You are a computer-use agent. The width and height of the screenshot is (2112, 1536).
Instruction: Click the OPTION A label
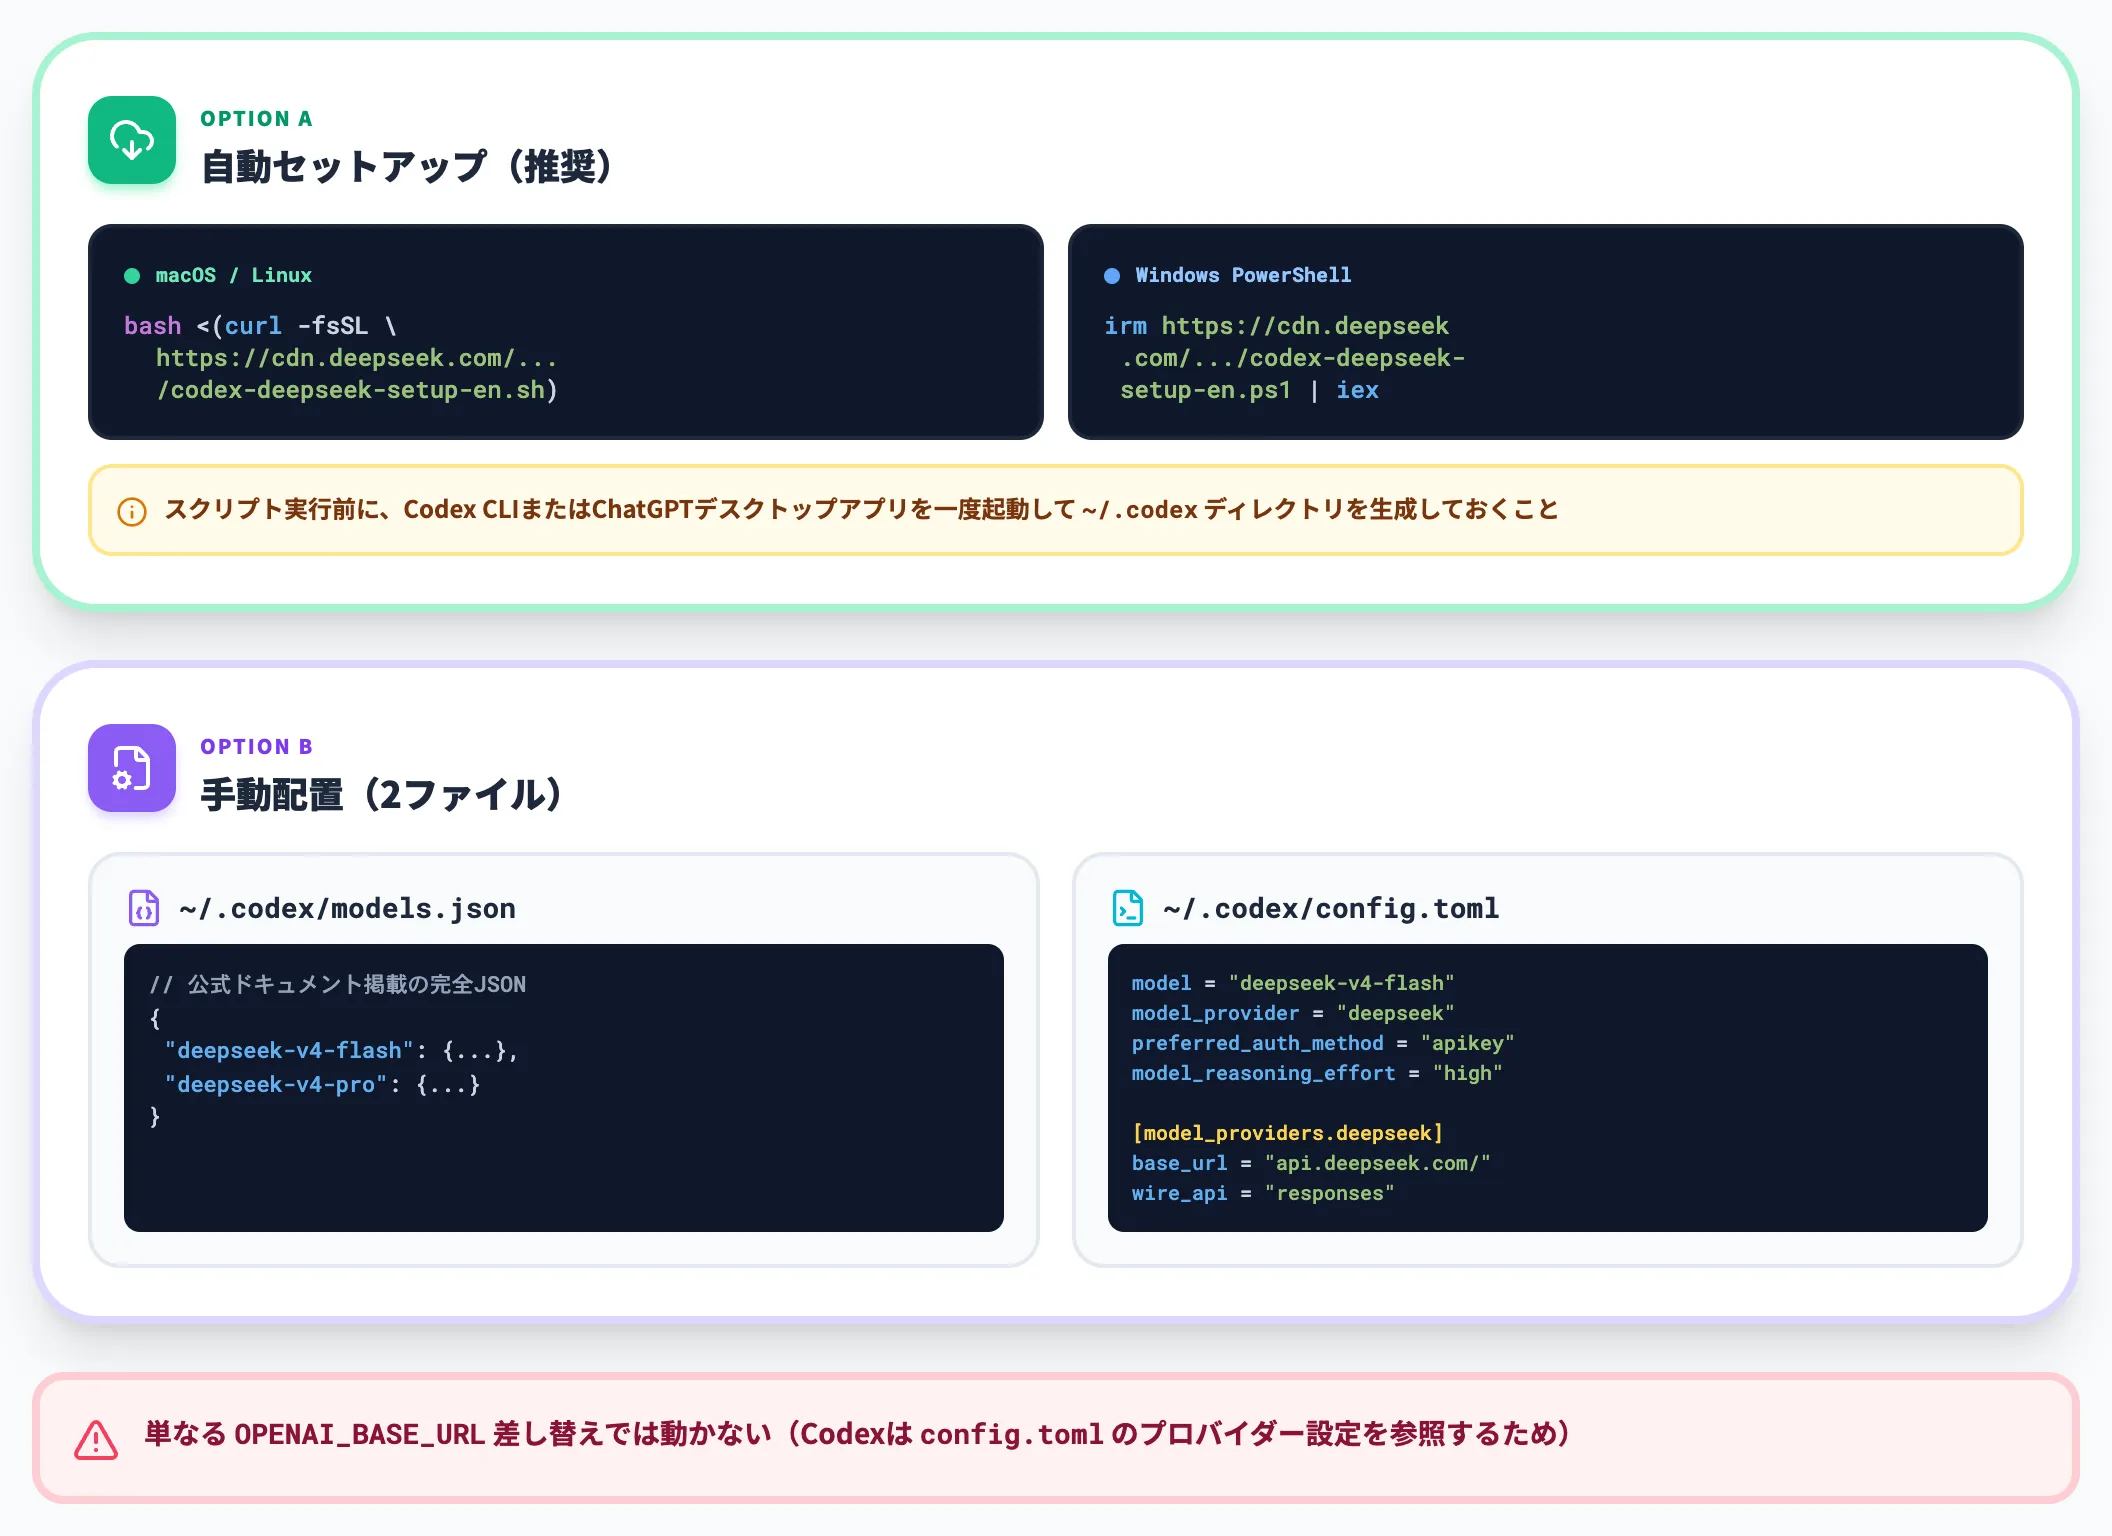point(256,119)
